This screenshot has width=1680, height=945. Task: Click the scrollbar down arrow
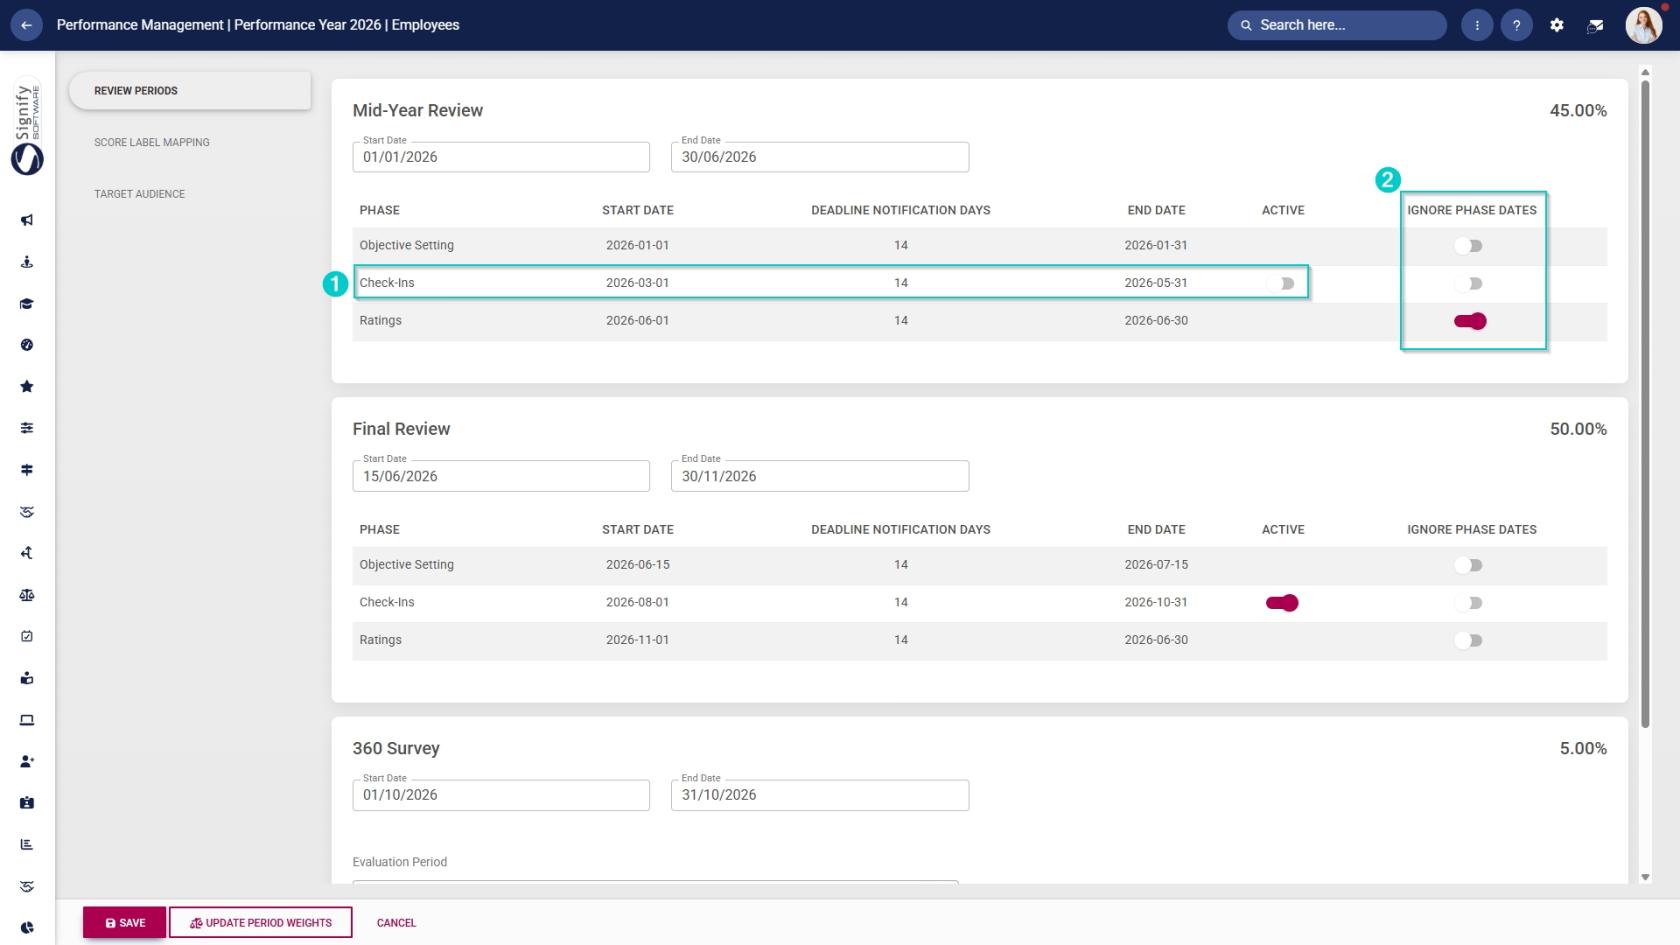[x=1645, y=877]
